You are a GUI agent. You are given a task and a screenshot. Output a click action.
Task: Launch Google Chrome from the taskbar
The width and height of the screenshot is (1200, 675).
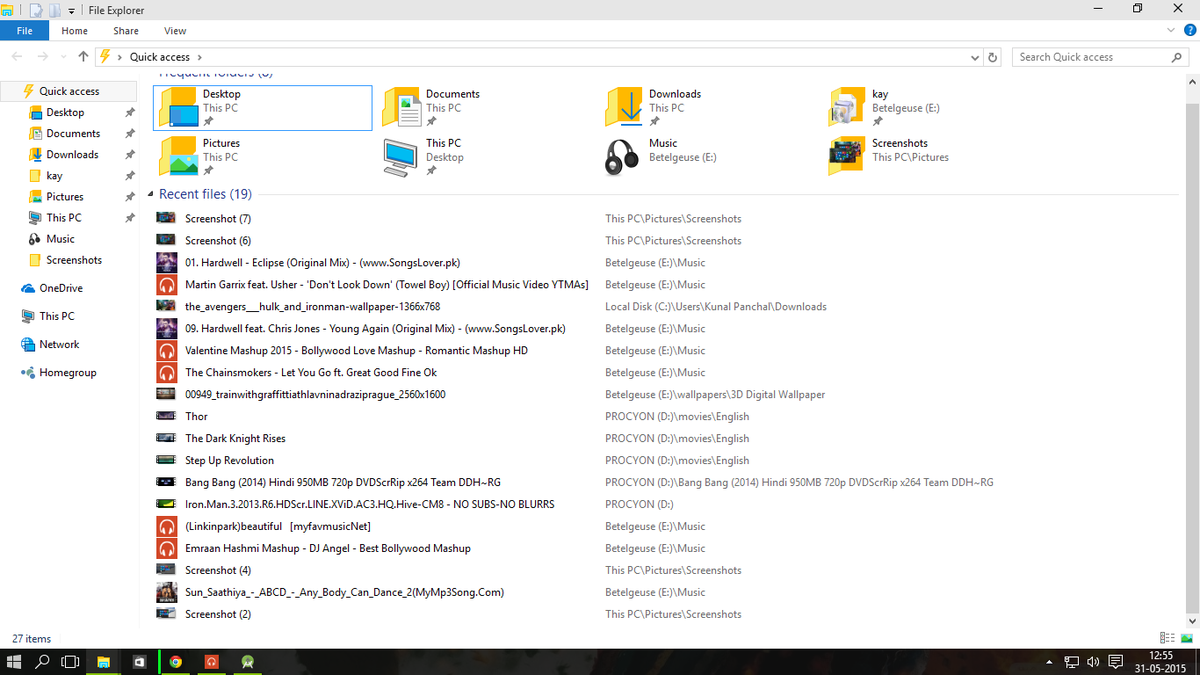click(x=176, y=661)
